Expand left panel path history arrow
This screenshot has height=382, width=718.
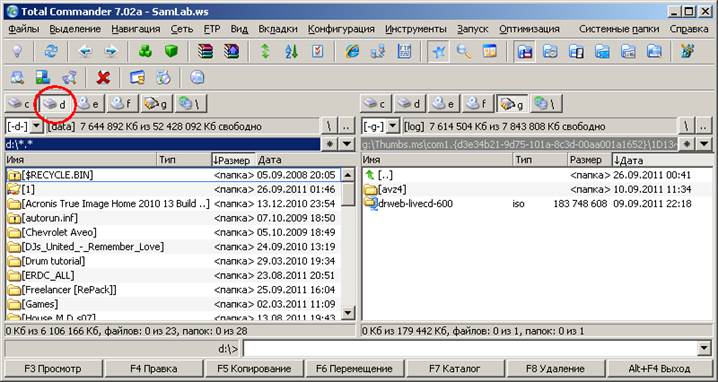click(347, 144)
